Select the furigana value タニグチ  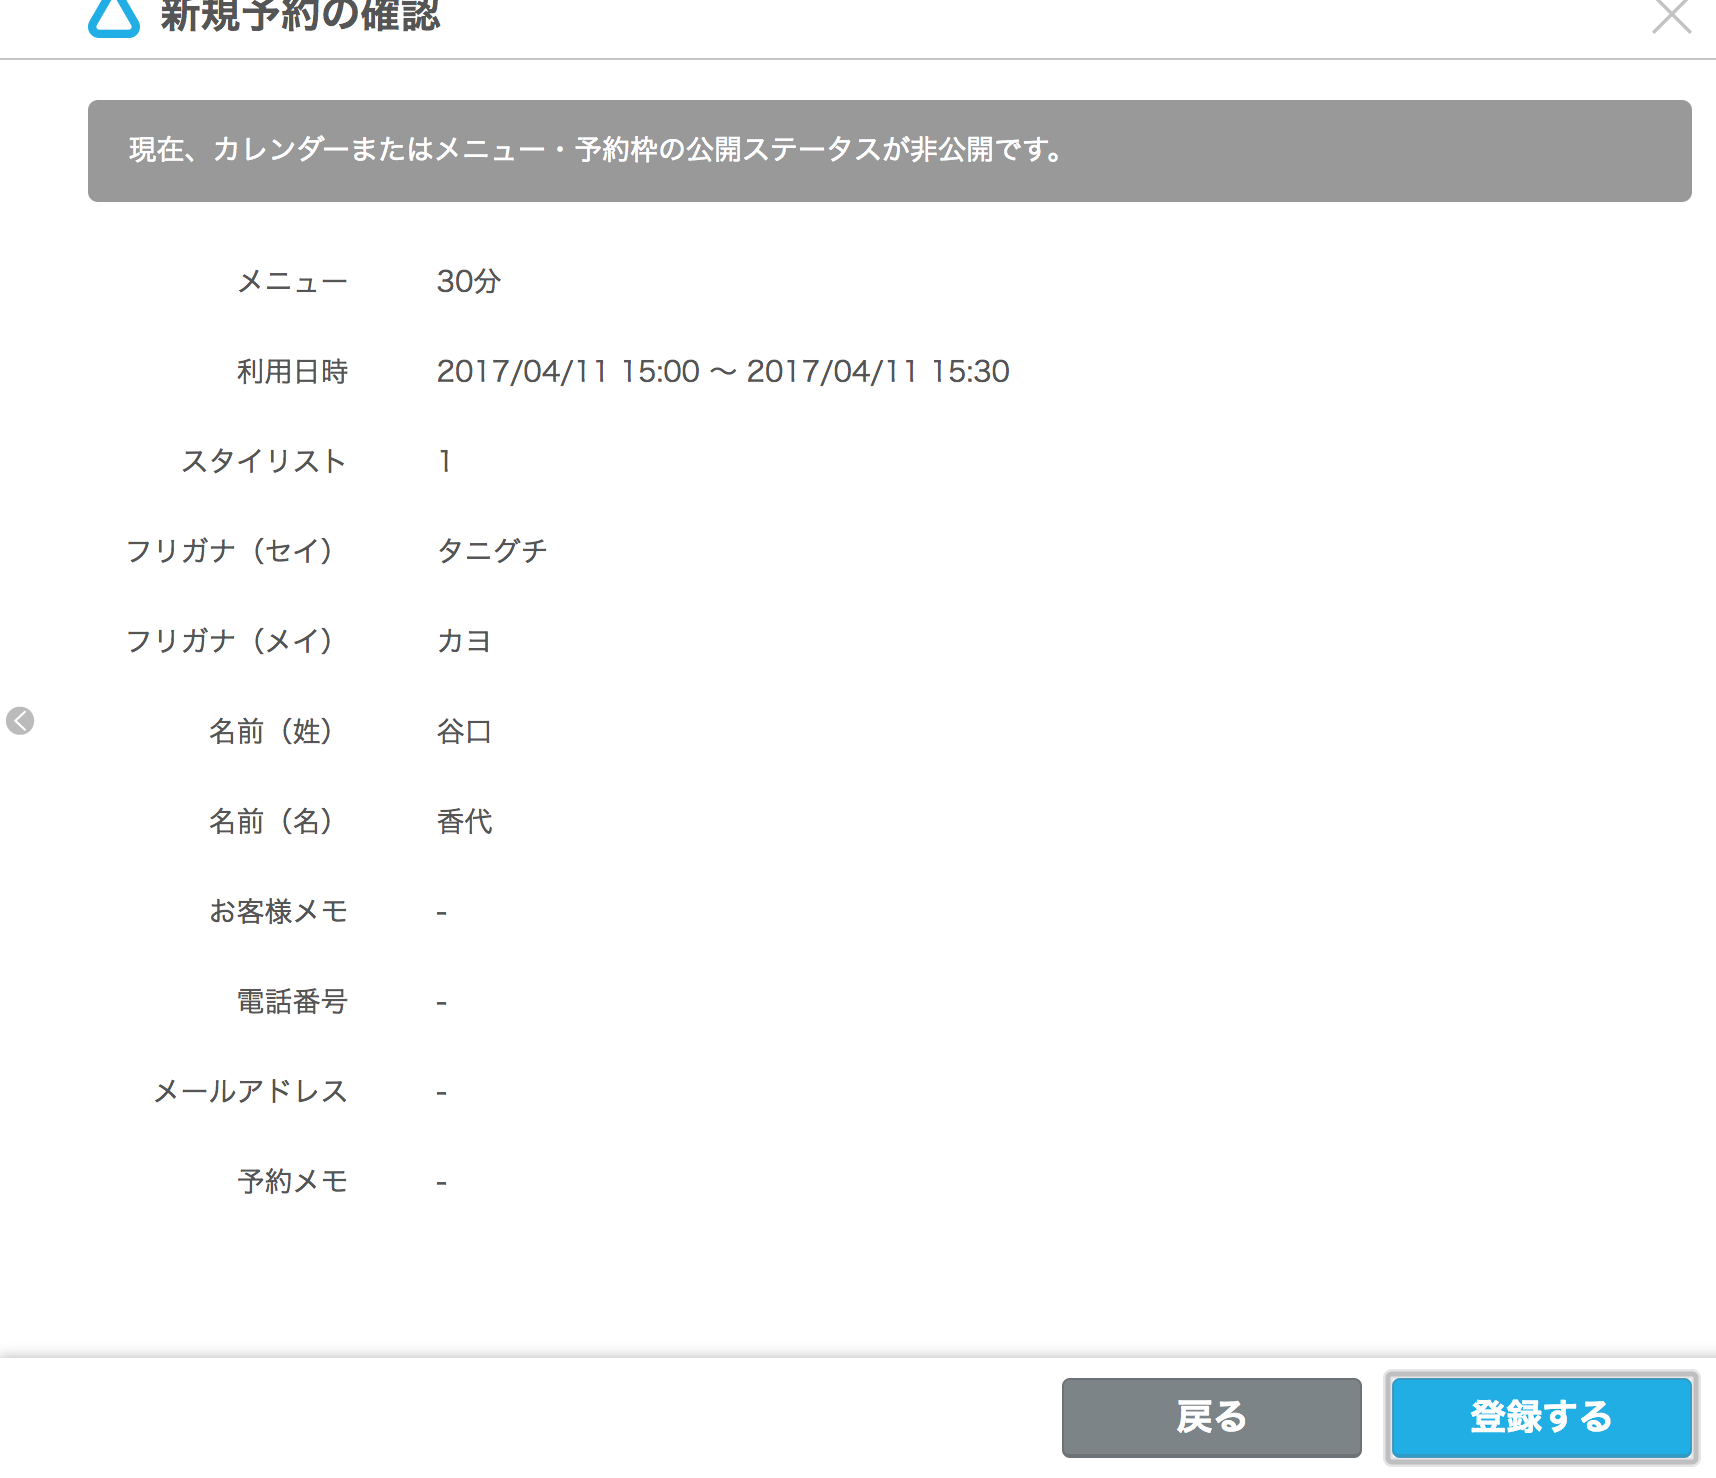(x=492, y=551)
